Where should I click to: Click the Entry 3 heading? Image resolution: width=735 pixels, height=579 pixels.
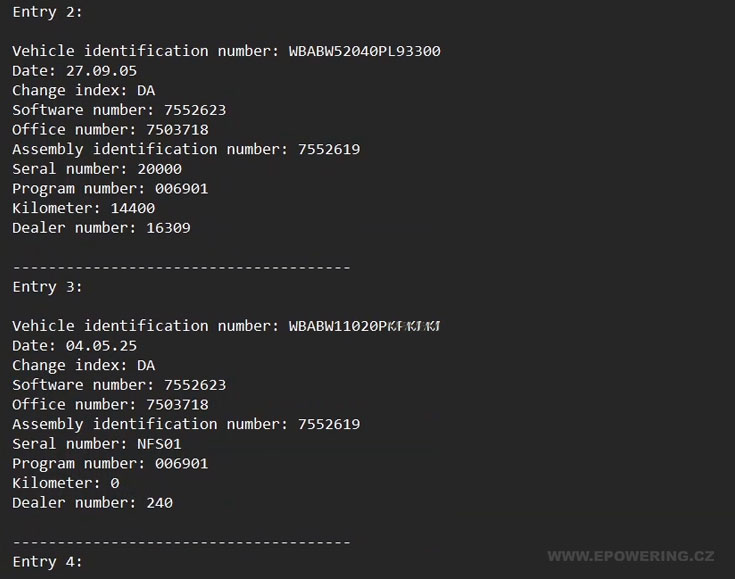pyautogui.click(x=47, y=286)
